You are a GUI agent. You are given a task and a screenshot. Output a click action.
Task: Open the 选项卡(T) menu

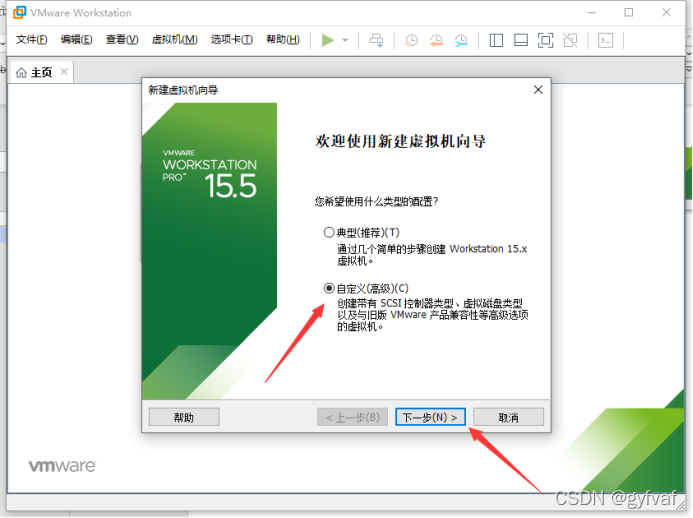(x=232, y=40)
